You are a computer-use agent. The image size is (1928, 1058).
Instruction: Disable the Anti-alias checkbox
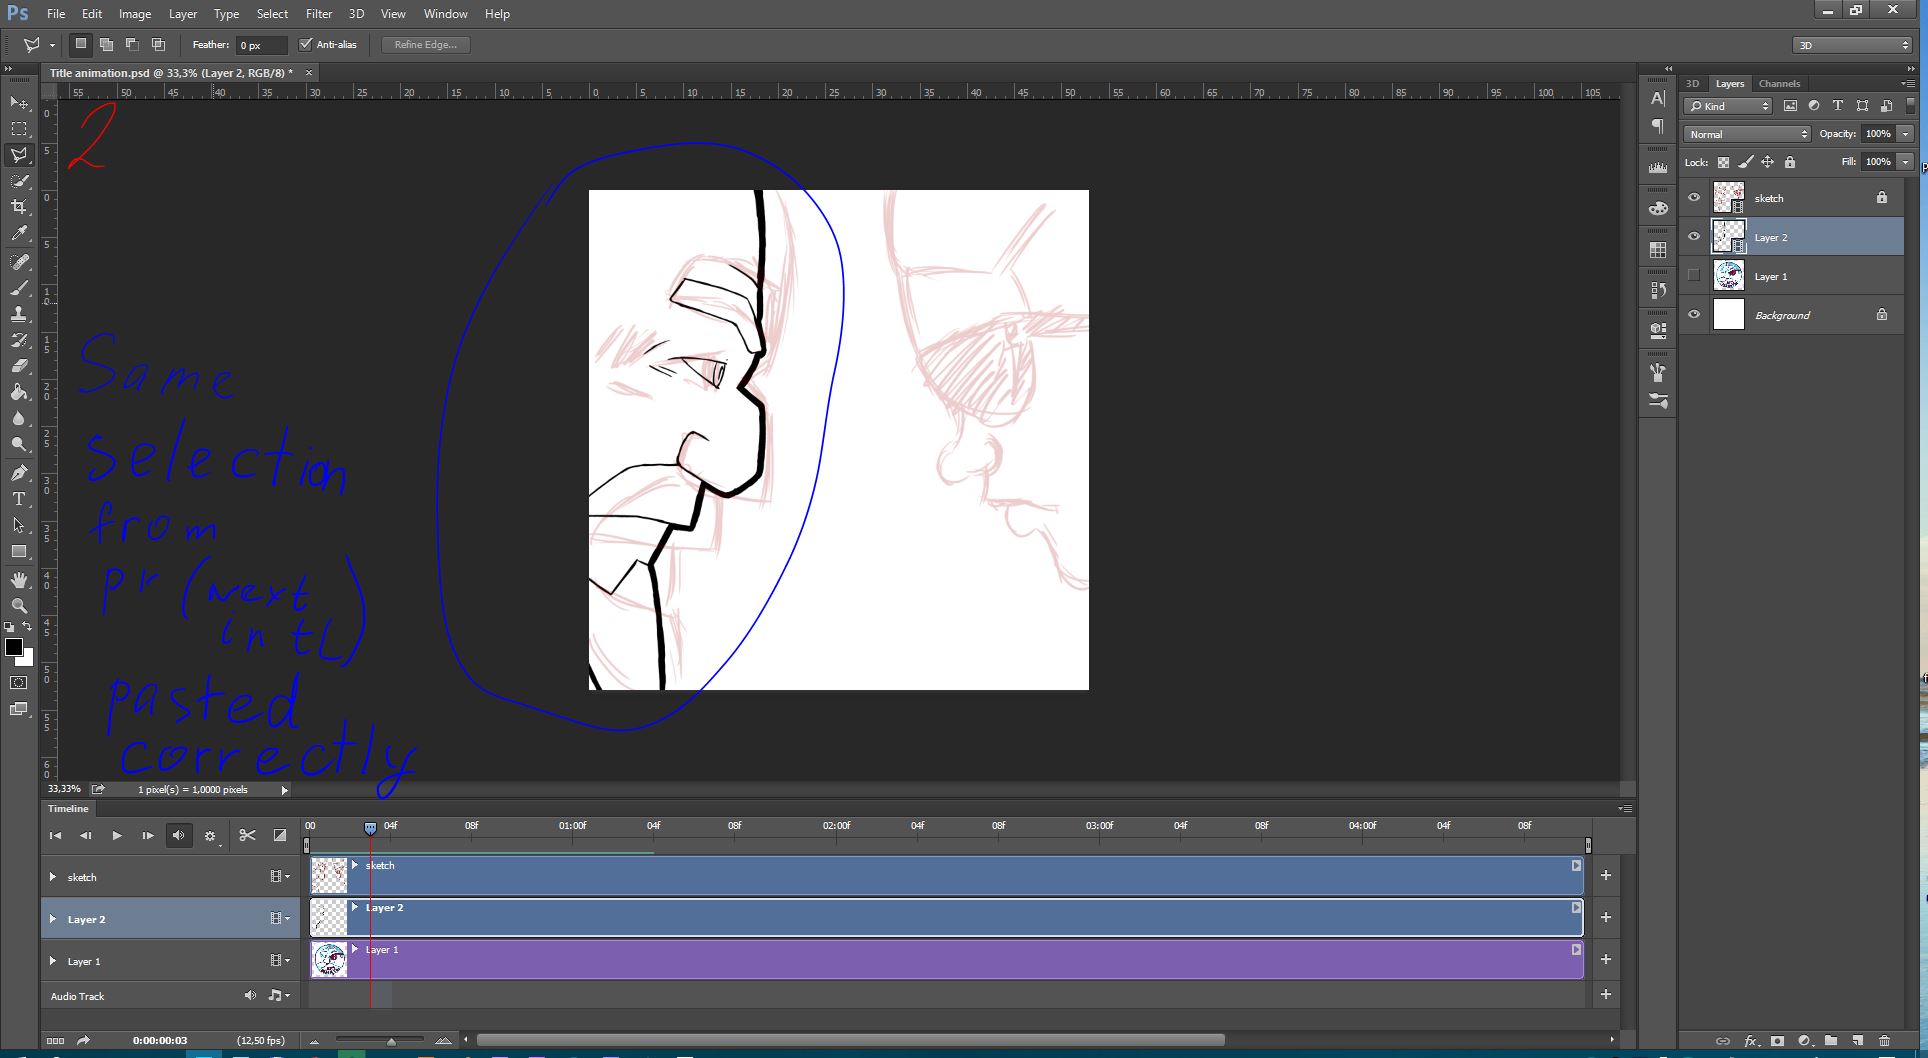pos(305,44)
